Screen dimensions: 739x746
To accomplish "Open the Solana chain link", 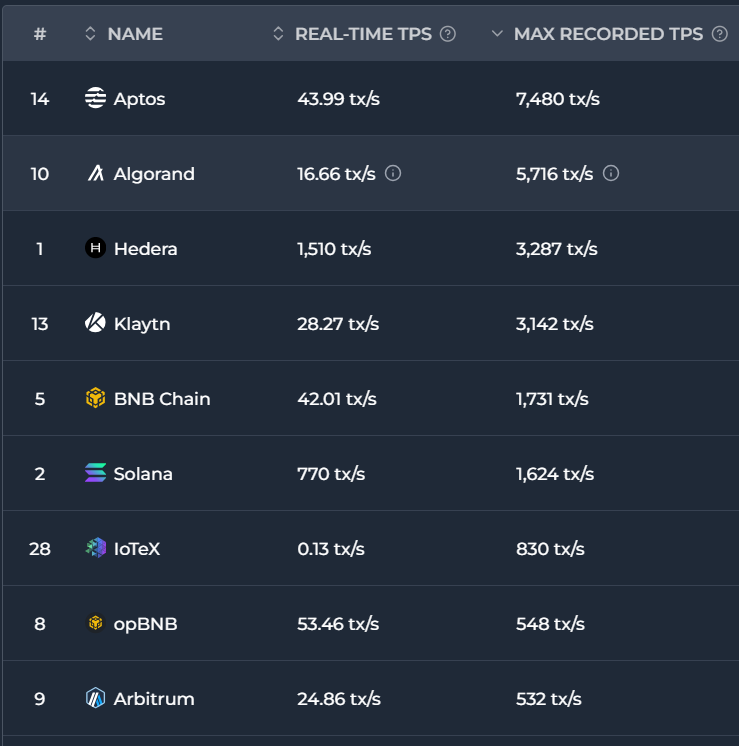I will tap(143, 474).
